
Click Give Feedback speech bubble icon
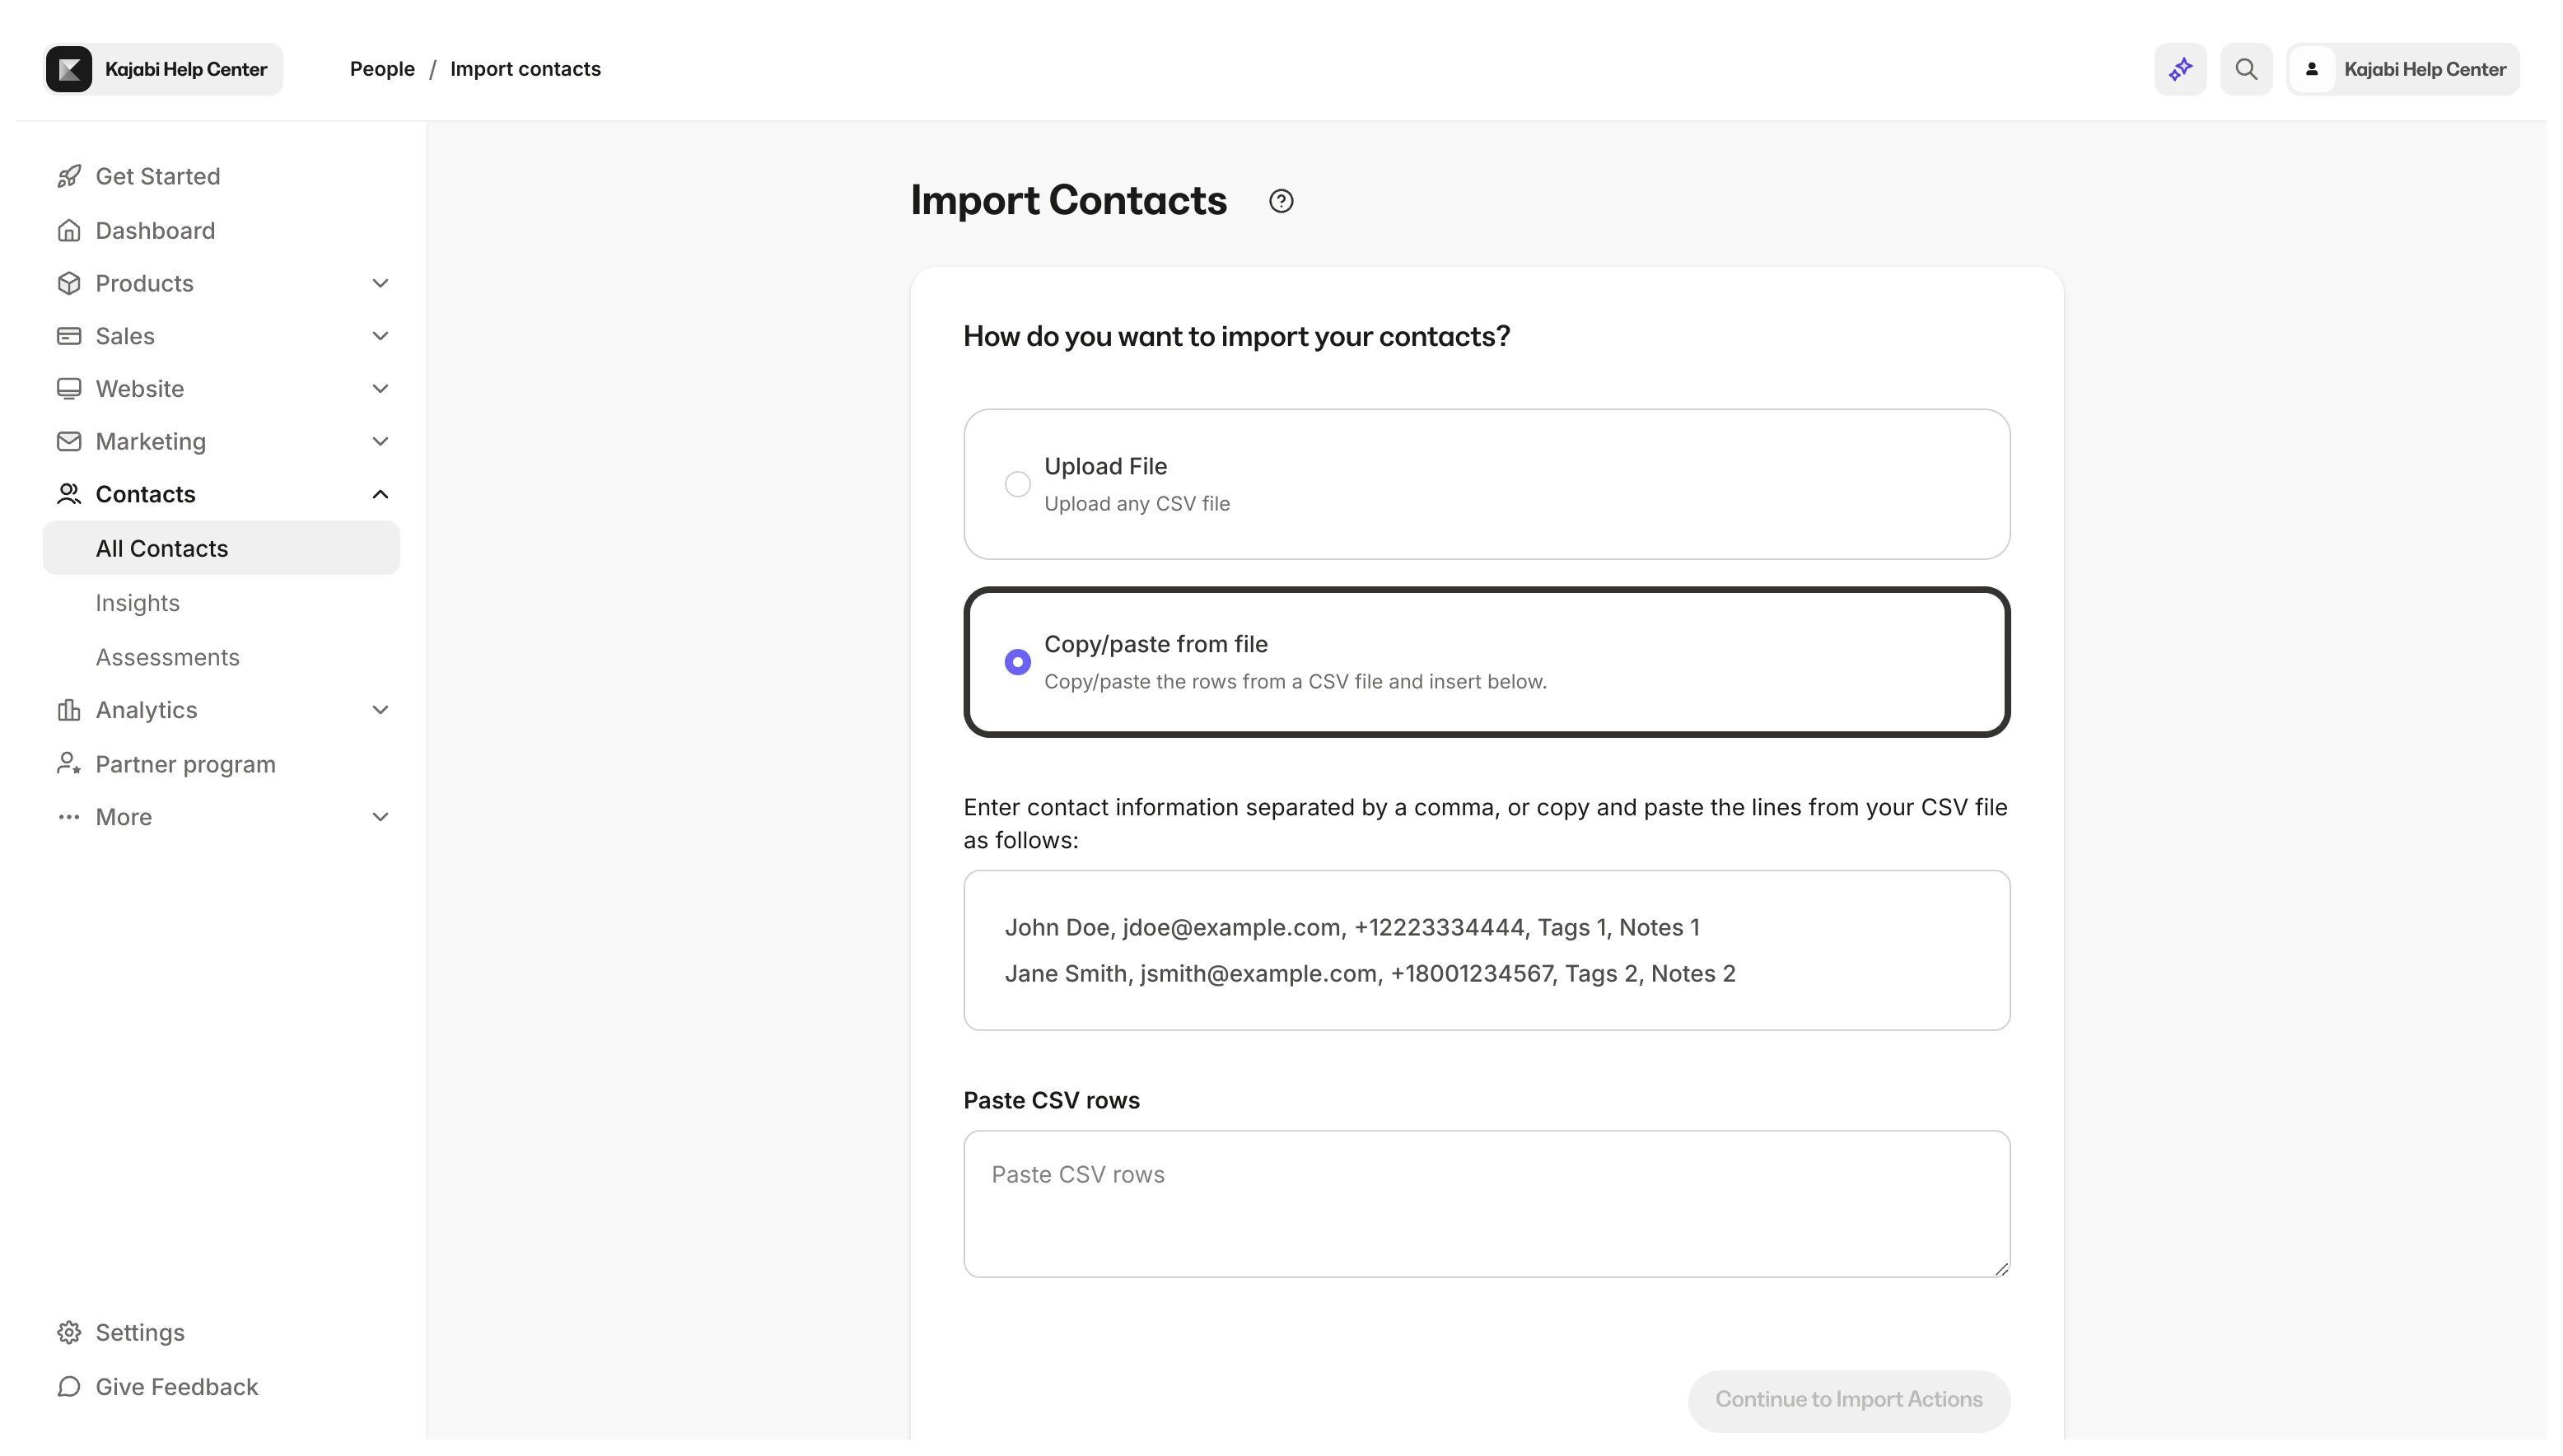click(x=69, y=1386)
